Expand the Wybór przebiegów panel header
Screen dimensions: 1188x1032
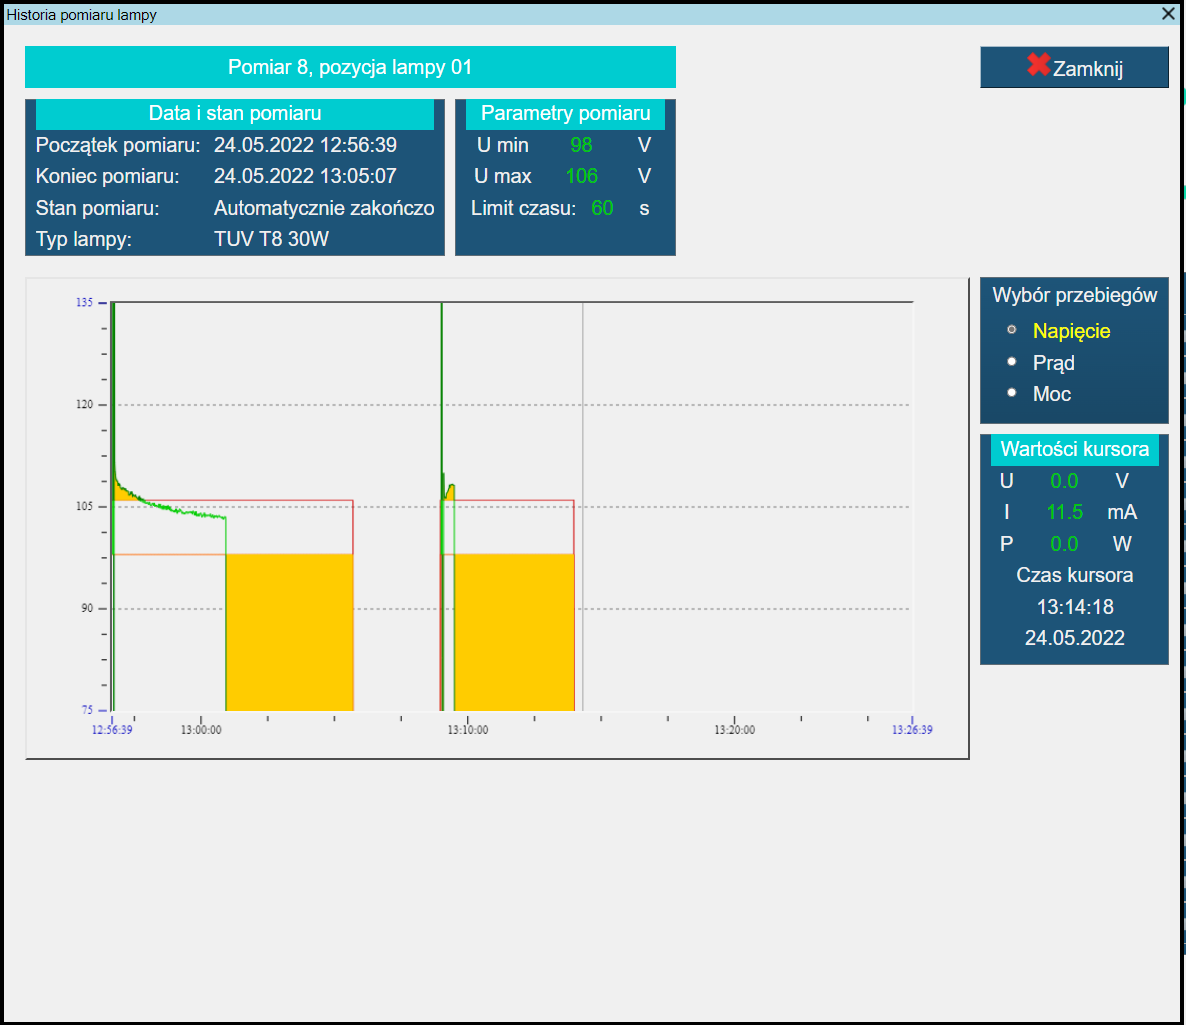pos(1074,295)
